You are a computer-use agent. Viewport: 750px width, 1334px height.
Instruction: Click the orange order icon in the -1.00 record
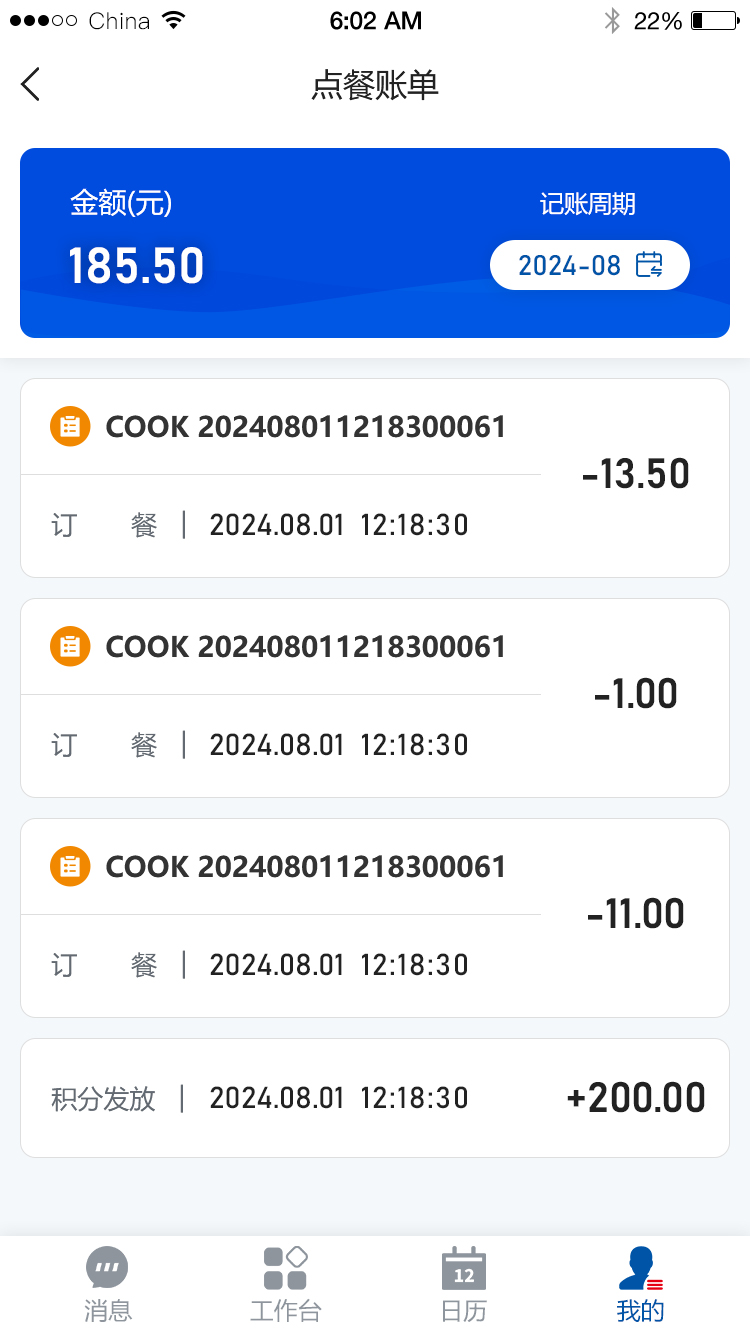pyautogui.click(x=70, y=647)
